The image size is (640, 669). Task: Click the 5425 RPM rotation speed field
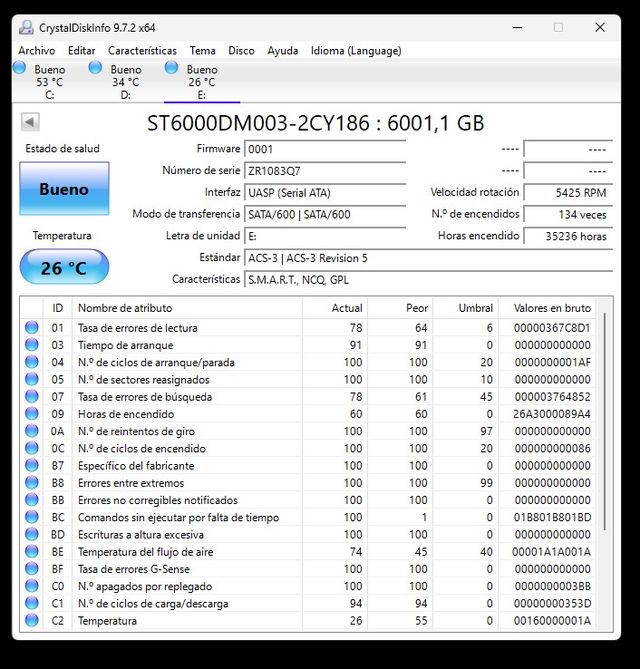point(568,193)
